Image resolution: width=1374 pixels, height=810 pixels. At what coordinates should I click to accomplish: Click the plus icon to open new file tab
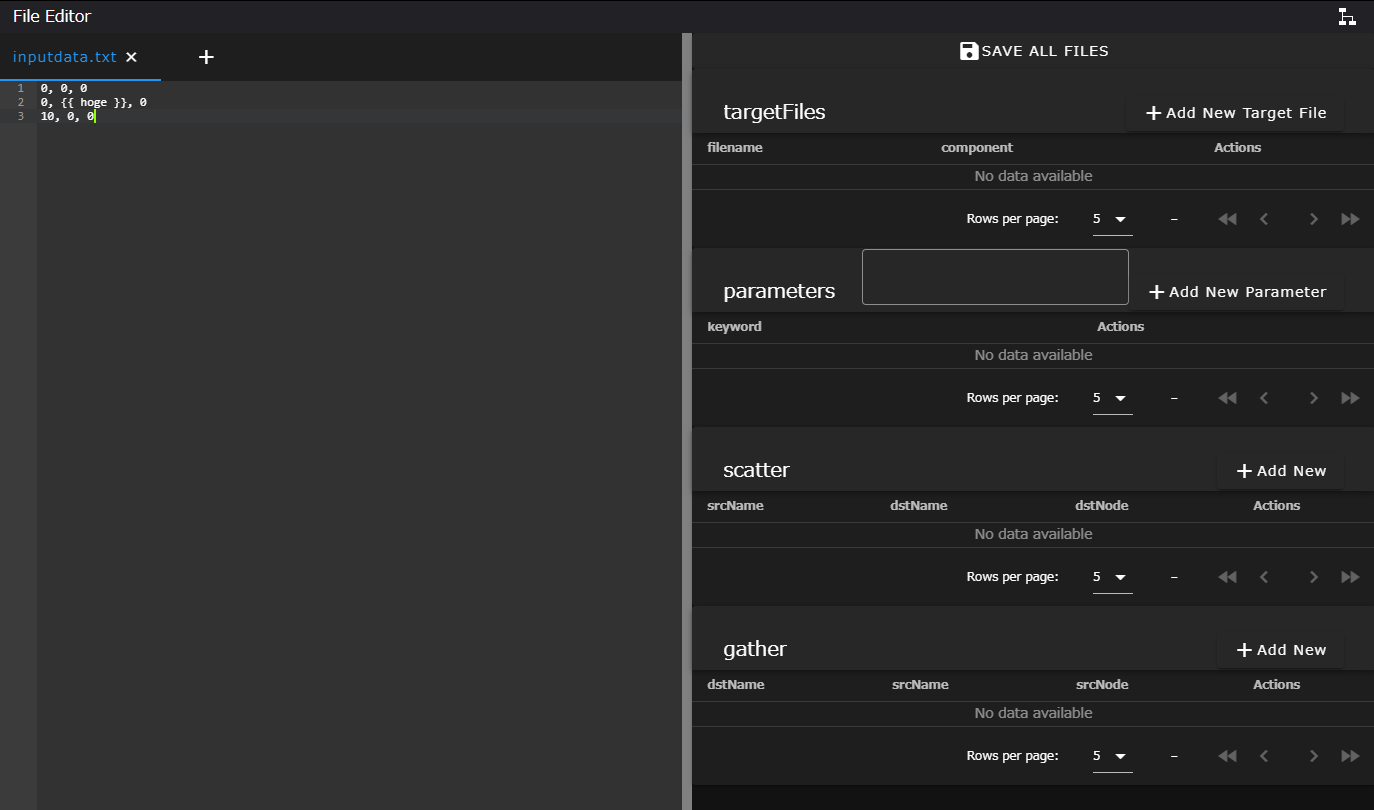[206, 57]
